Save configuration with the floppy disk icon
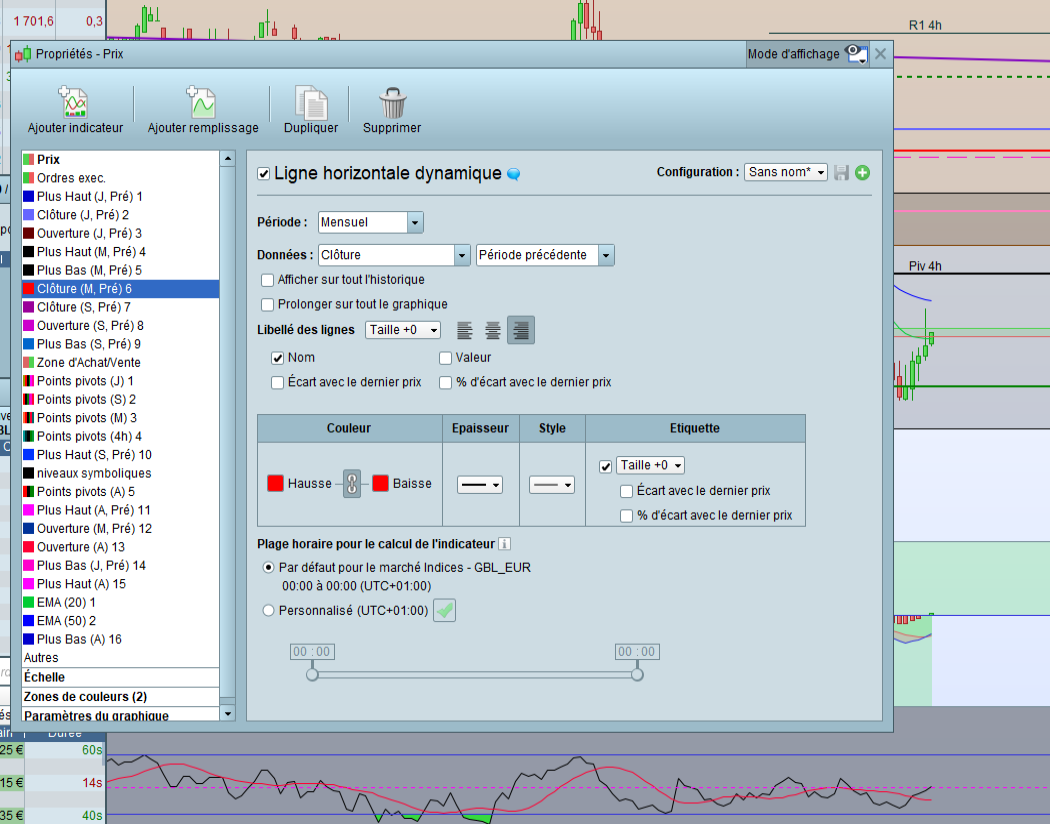The image size is (1050, 824). point(842,173)
